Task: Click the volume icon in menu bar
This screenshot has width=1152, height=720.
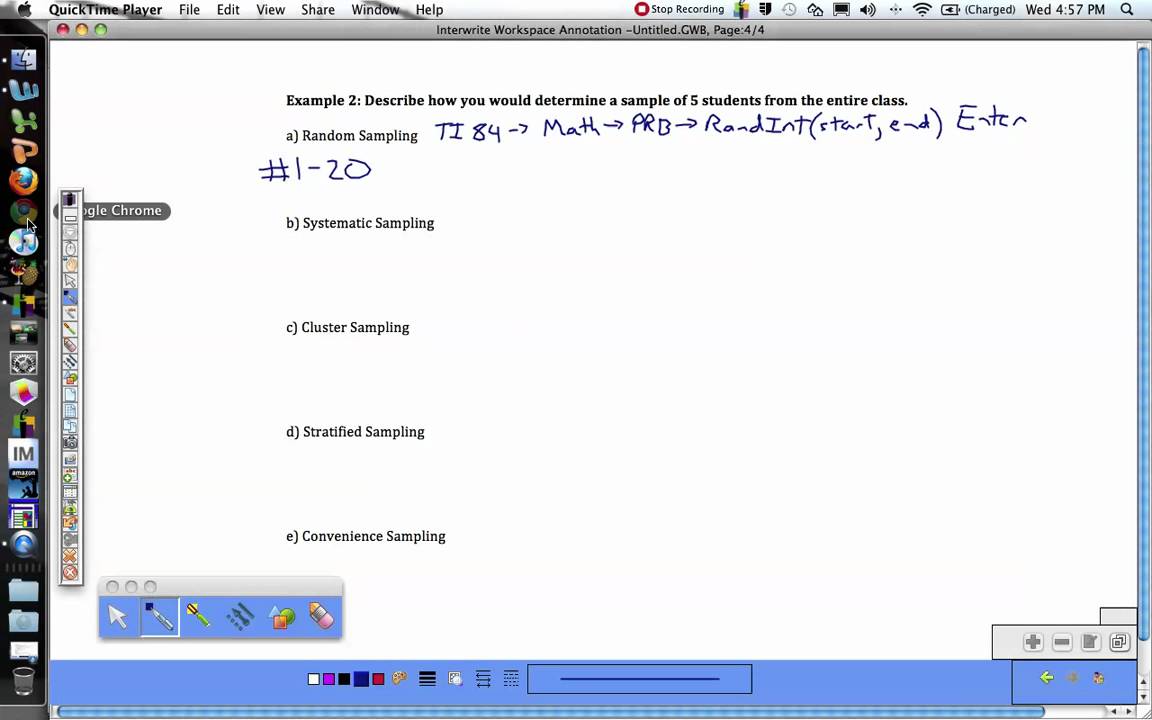Action: 868,10
